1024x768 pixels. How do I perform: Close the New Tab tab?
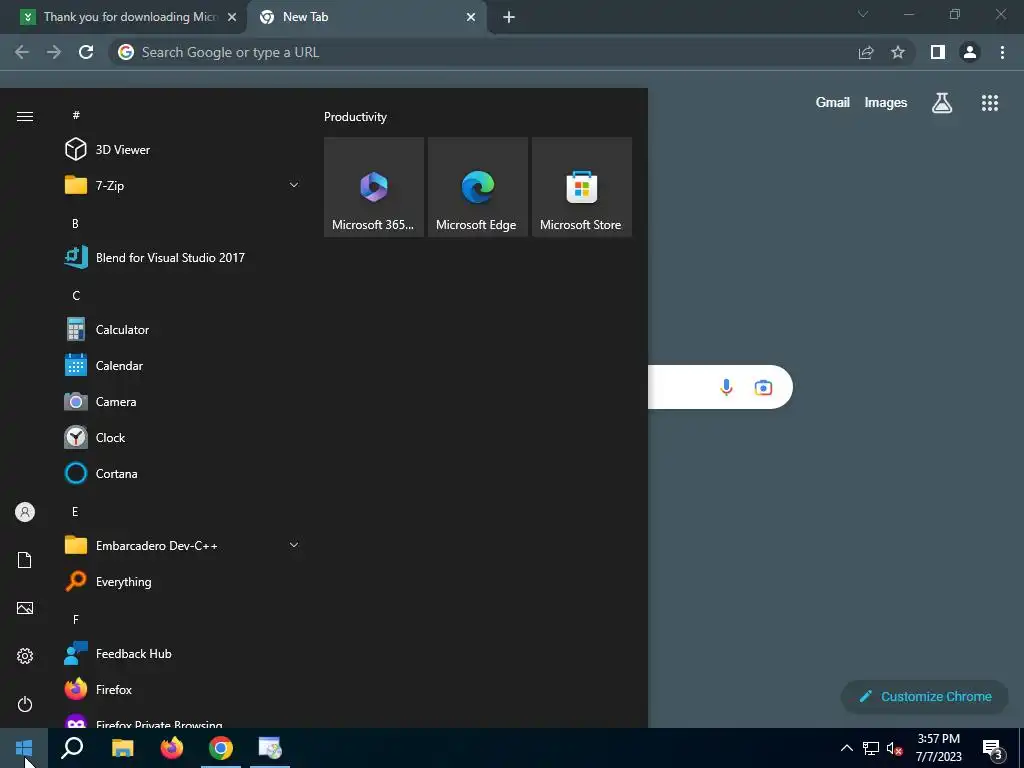pos(471,17)
